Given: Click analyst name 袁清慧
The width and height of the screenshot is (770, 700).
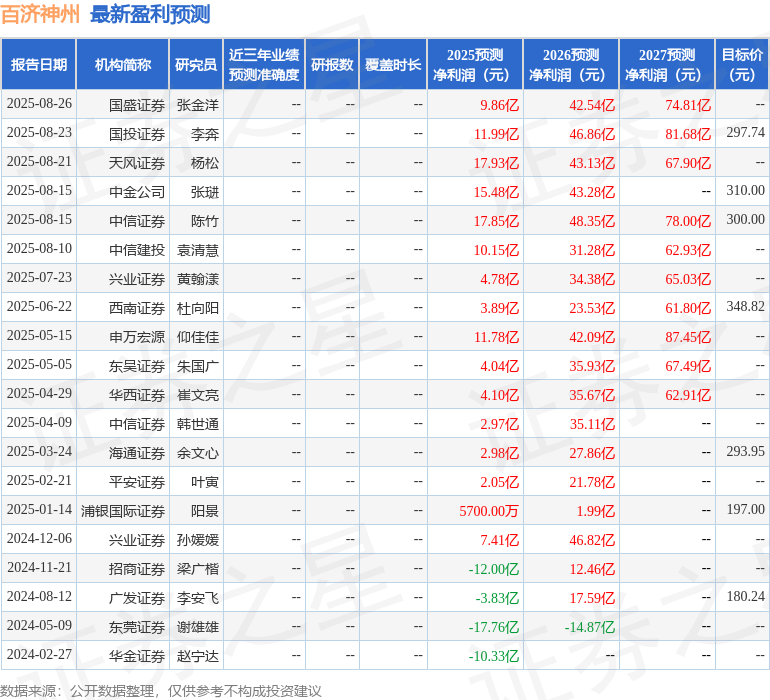Looking at the screenshot, I should click(x=197, y=250).
